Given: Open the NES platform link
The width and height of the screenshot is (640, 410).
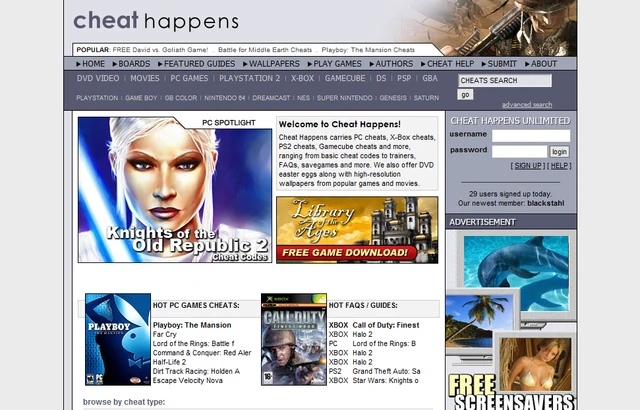Looking at the screenshot, I should coord(303,98).
